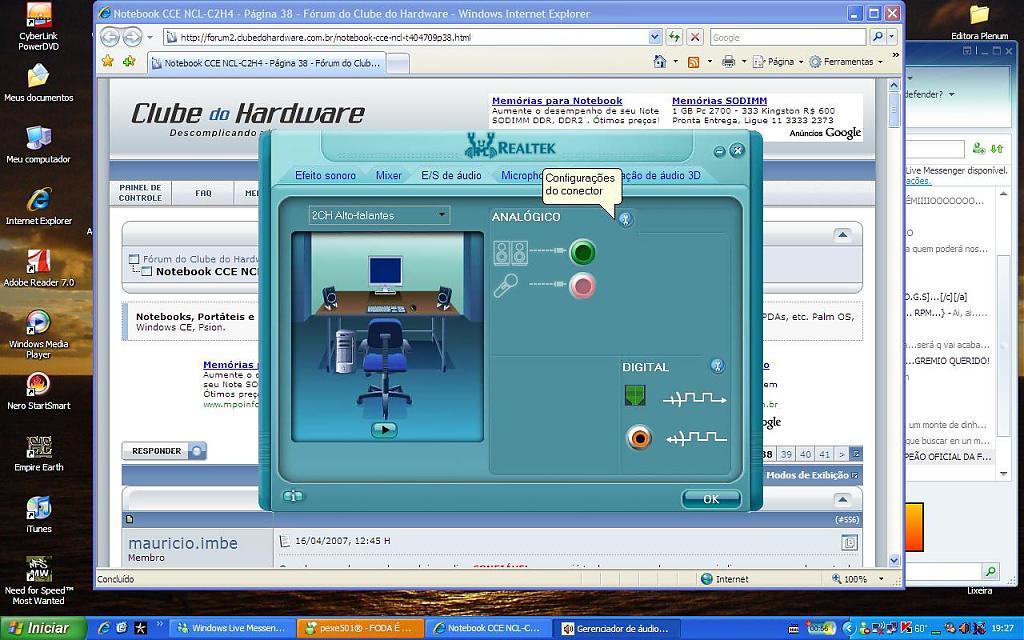
Task: Open the Memórias SODIMM ad link
Action: [x=719, y=101]
